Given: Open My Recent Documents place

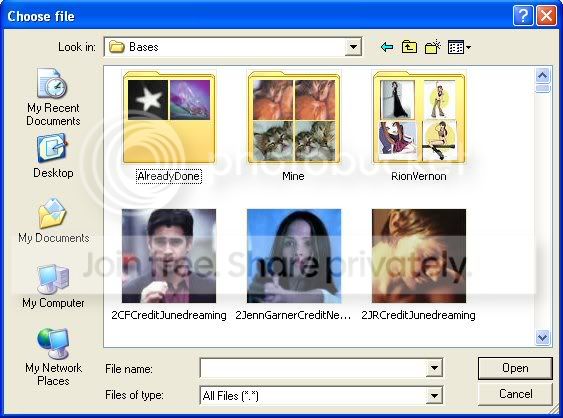Looking at the screenshot, I should (x=53, y=97).
